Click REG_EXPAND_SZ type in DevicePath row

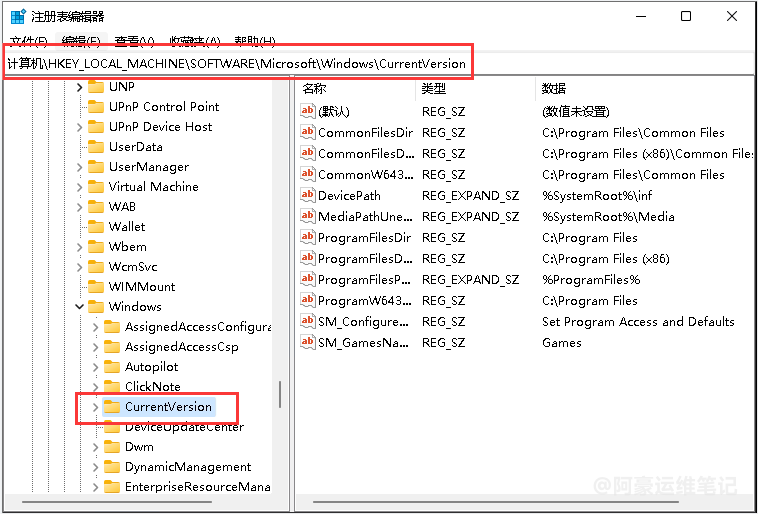pyautogui.click(x=470, y=196)
